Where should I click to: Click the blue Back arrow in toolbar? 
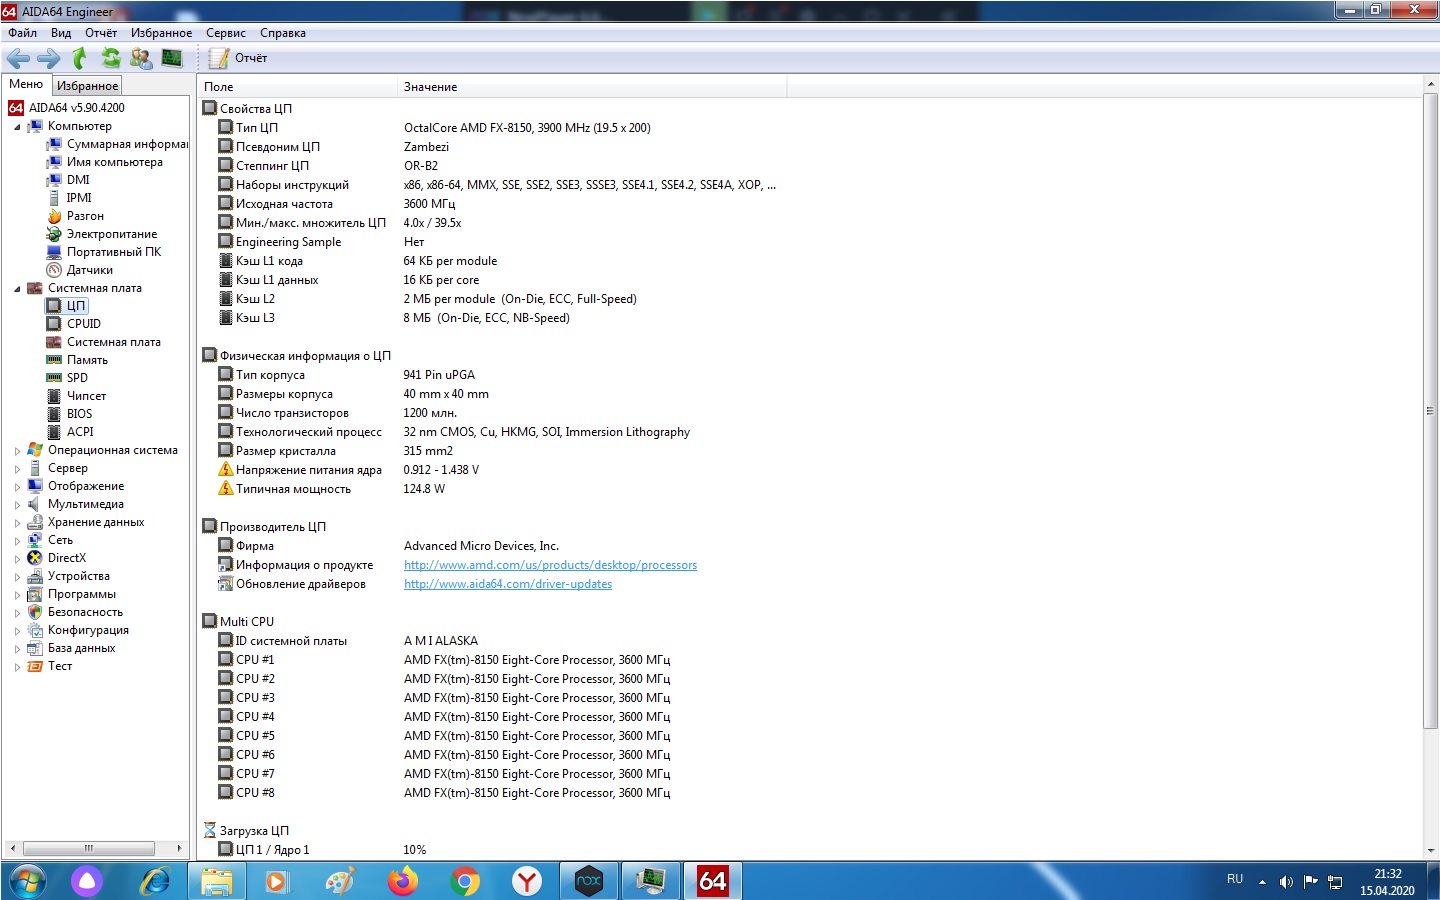[x=18, y=59]
